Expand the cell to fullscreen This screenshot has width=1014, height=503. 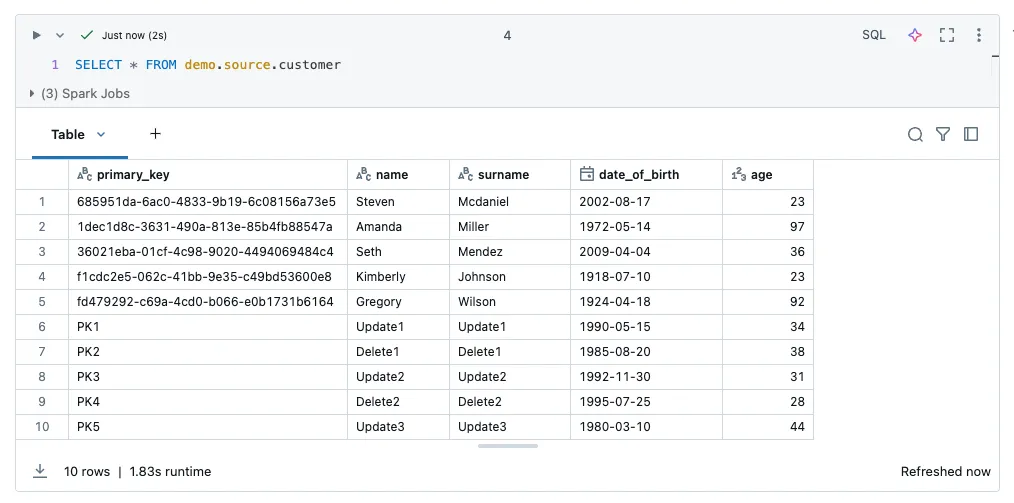click(x=947, y=35)
